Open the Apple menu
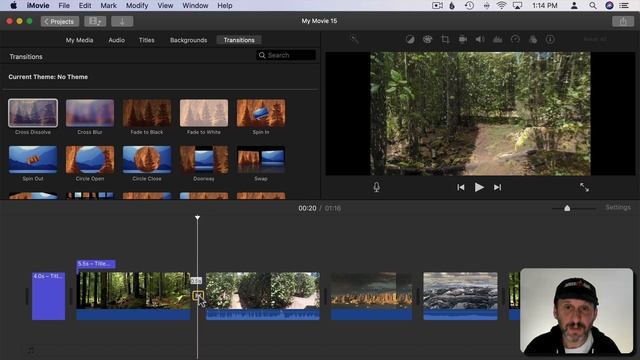The height and width of the screenshot is (360, 640). 13,6
